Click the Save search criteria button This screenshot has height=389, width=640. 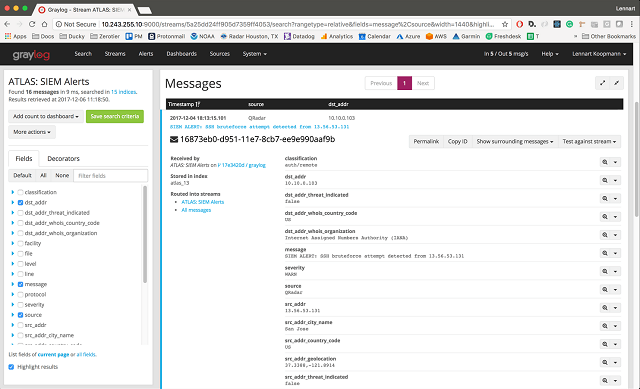point(115,116)
